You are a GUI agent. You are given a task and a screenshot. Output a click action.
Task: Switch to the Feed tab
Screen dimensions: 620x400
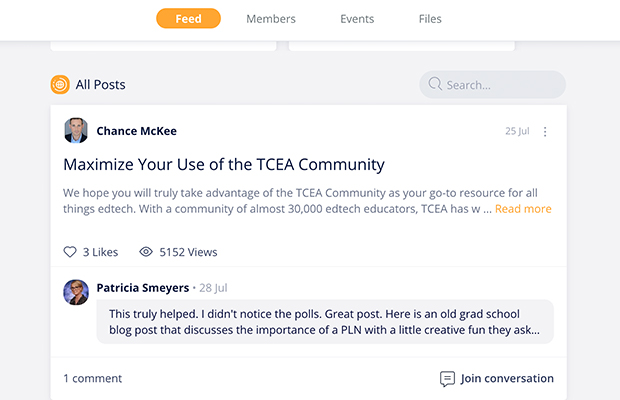tap(188, 19)
